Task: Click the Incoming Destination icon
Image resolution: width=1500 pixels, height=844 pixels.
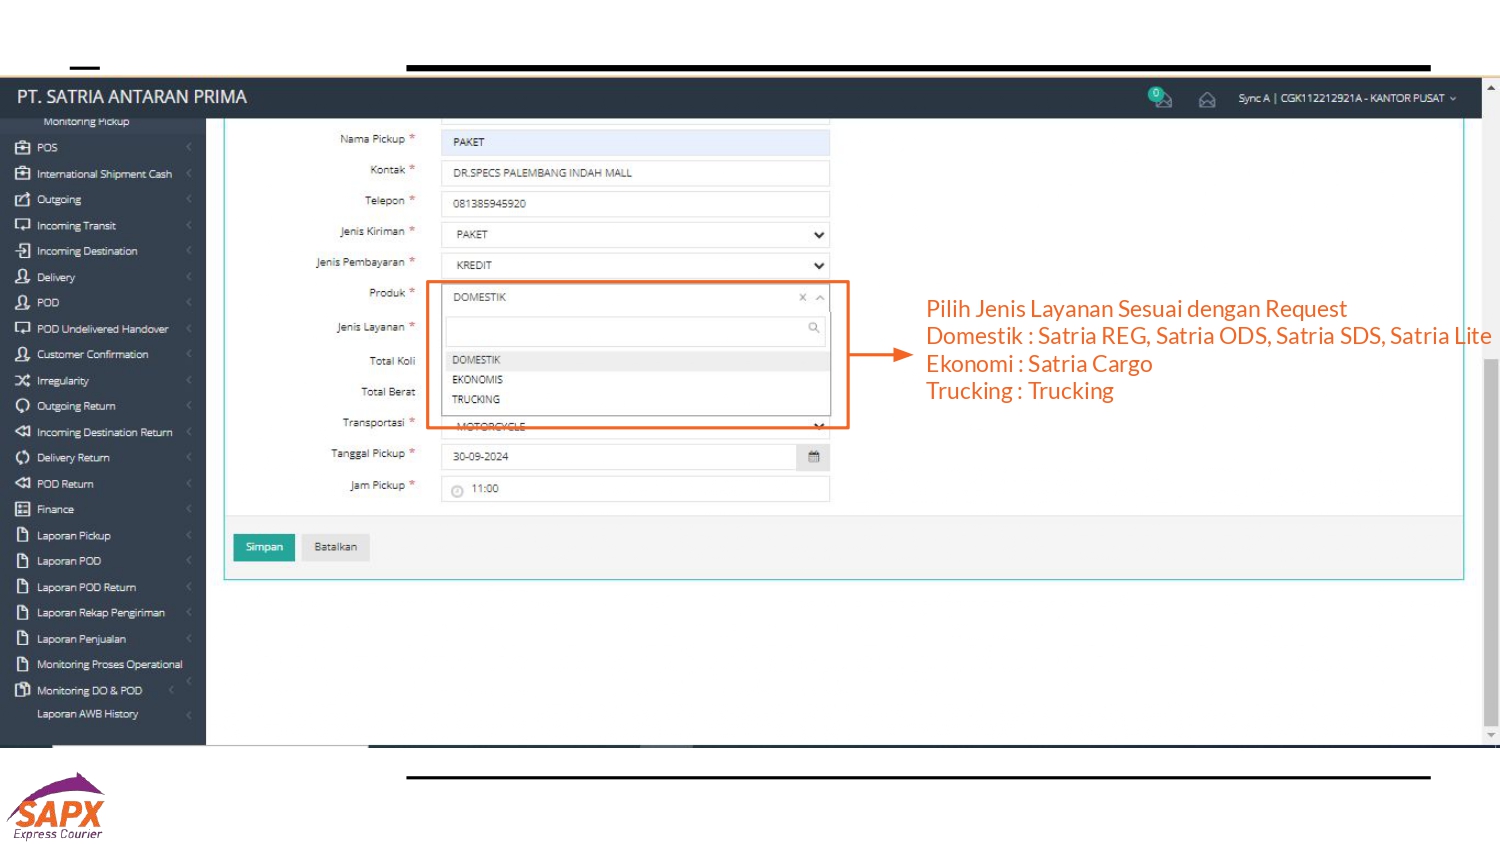Action: coord(22,251)
